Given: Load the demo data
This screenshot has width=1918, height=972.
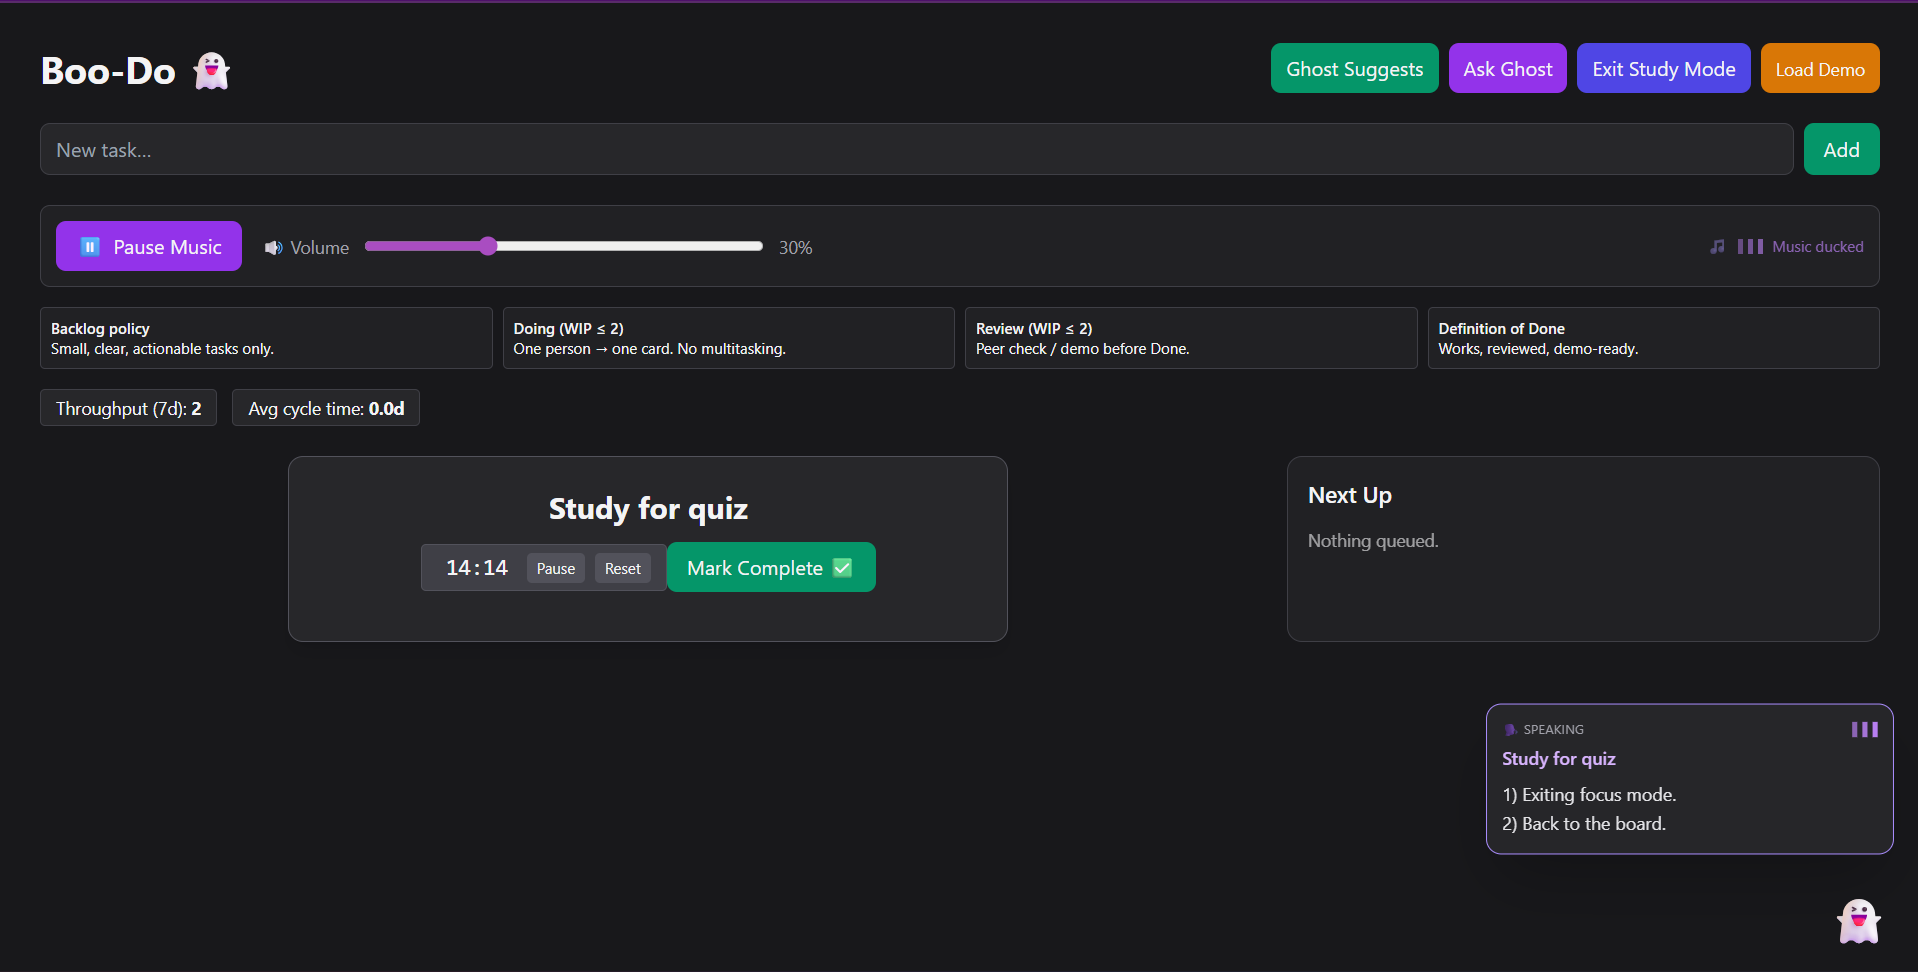Looking at the screenshot, I should click(x=1820, y=68).
